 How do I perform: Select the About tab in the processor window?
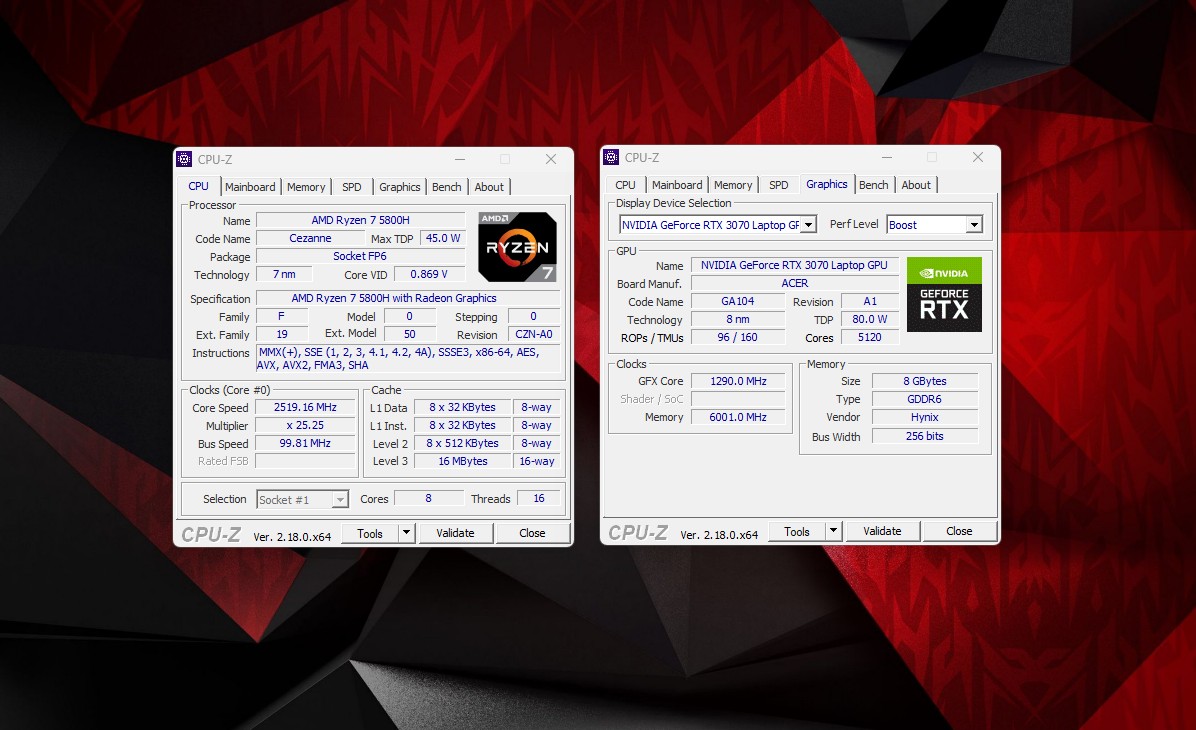tap(489, 187)
